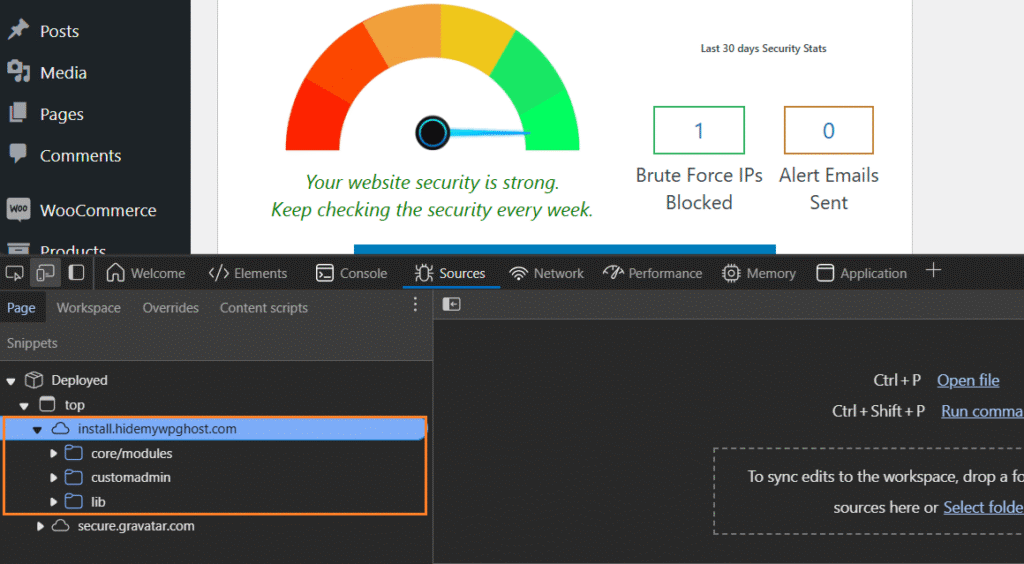Open the WooCommerce menu
This screenshot has height=564, width=1024.
pyautogui.click(x=98, y=210)
